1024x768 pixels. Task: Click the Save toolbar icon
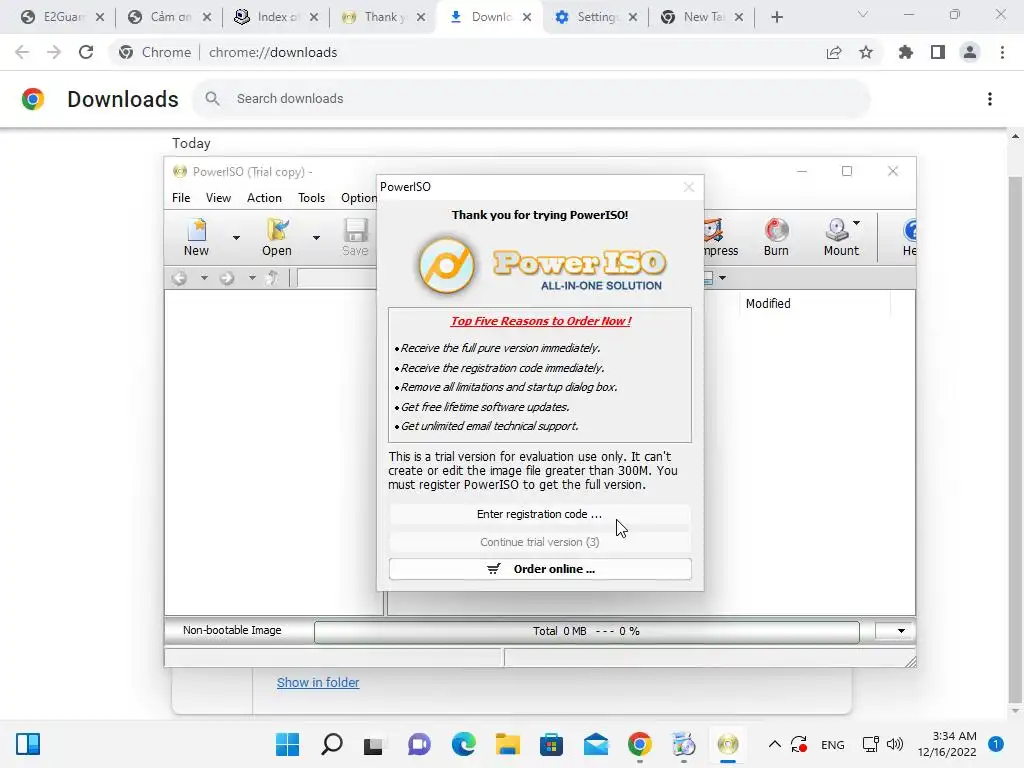[x=355, y=237]
